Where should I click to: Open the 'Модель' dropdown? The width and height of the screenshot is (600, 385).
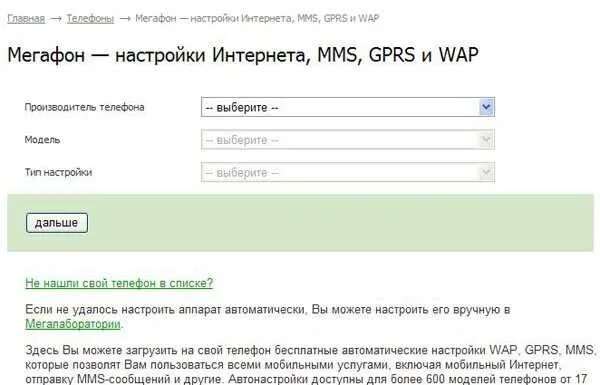pyautogui.click(x=348, y=140)
